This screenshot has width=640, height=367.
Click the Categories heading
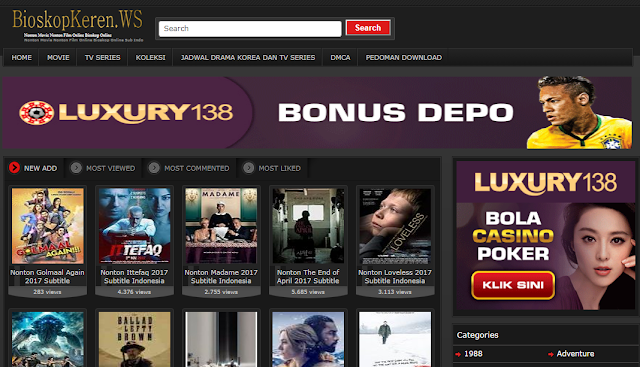pos(478,335)
